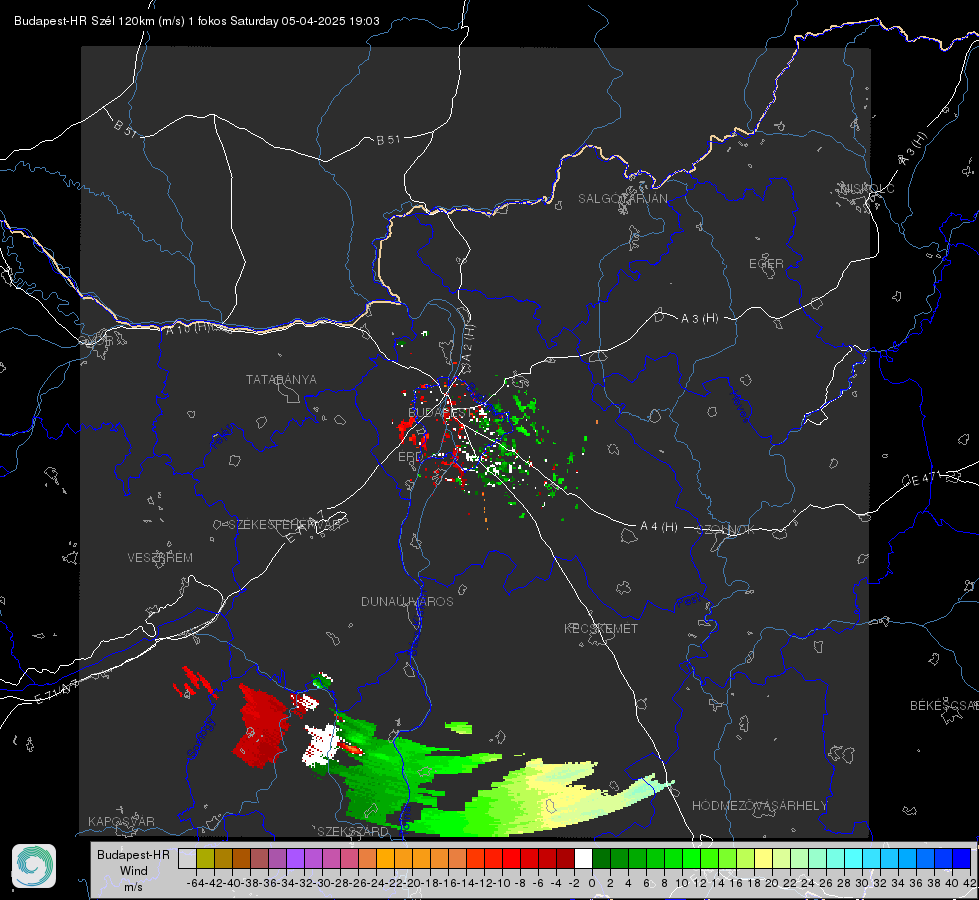979x900 pixels.
Task: Click the TATABANYA city label
Action: point(281,379)
